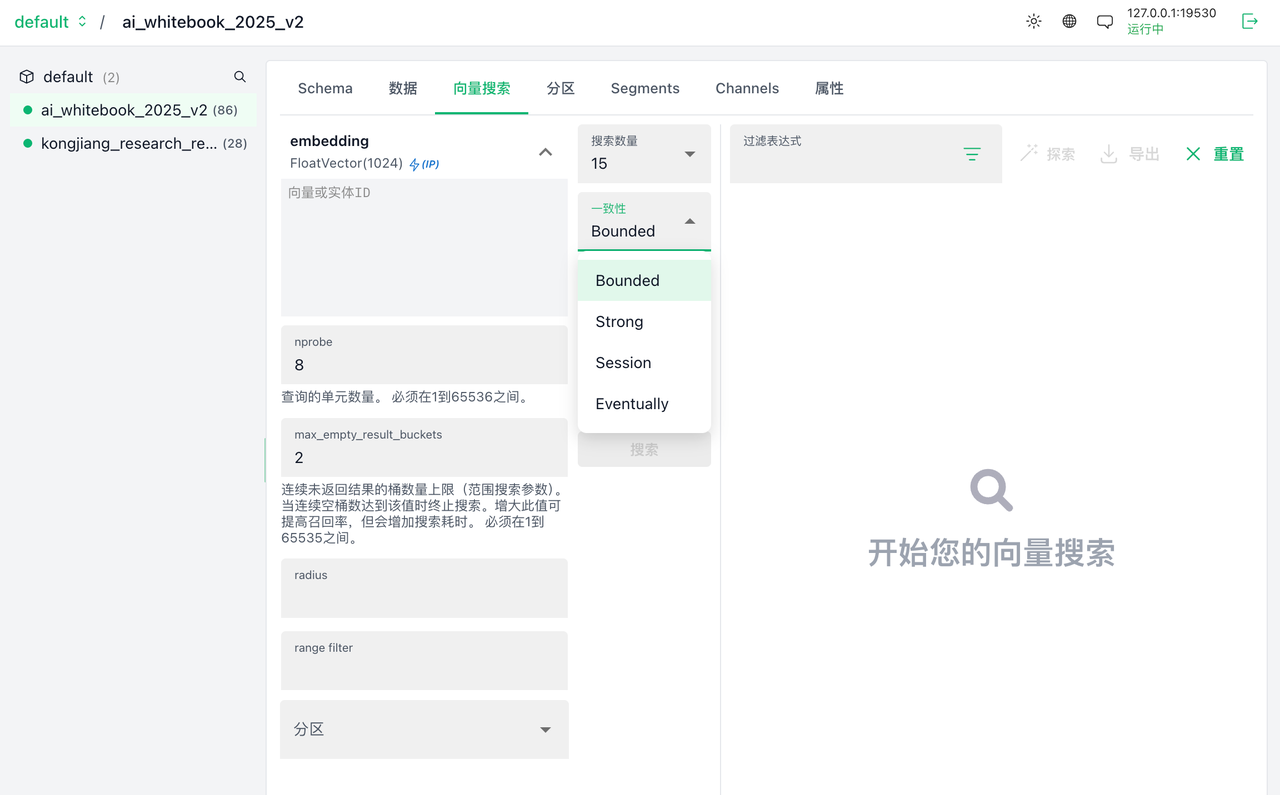Open the partition dropdown

424,729
